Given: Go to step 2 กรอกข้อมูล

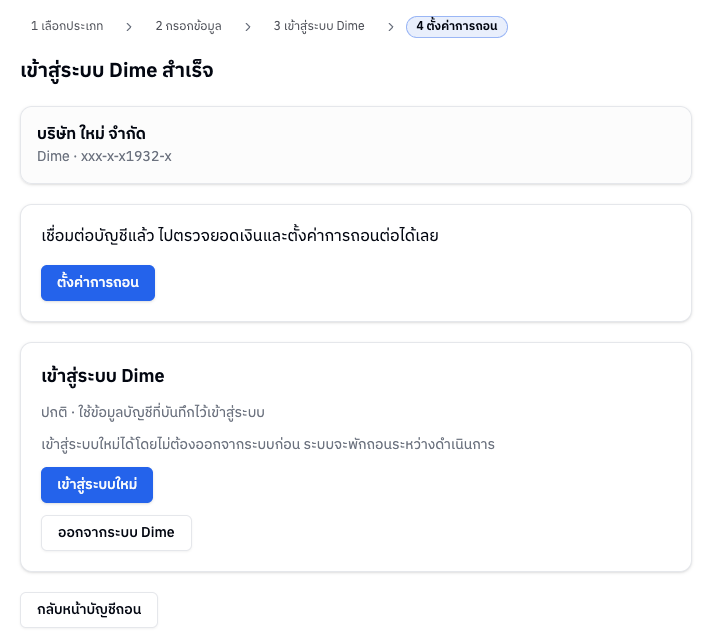Looking at the screenshot, I should 188,26.
